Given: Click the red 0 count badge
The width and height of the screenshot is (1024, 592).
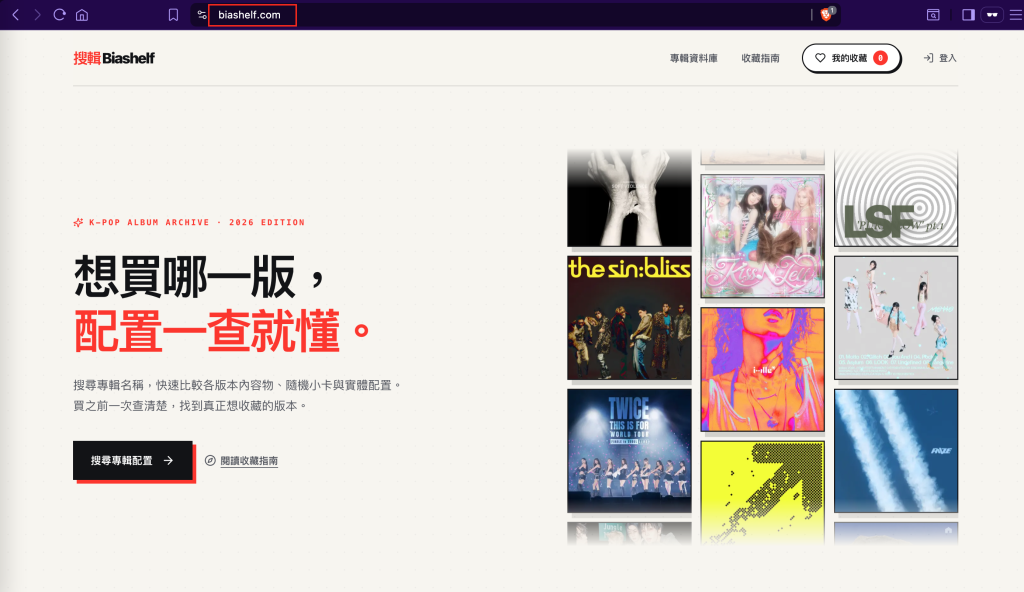Looking at the screenshot, I should pyautogui.click(x=880, y=58).
